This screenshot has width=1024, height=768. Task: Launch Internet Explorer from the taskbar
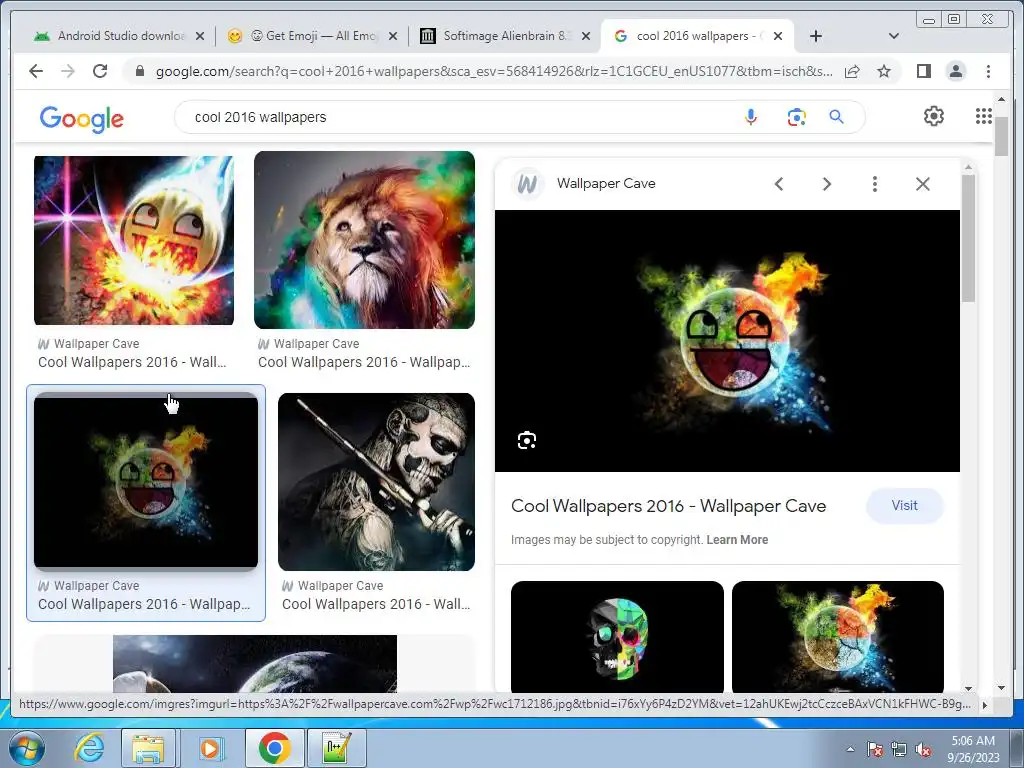coord(89,748)
